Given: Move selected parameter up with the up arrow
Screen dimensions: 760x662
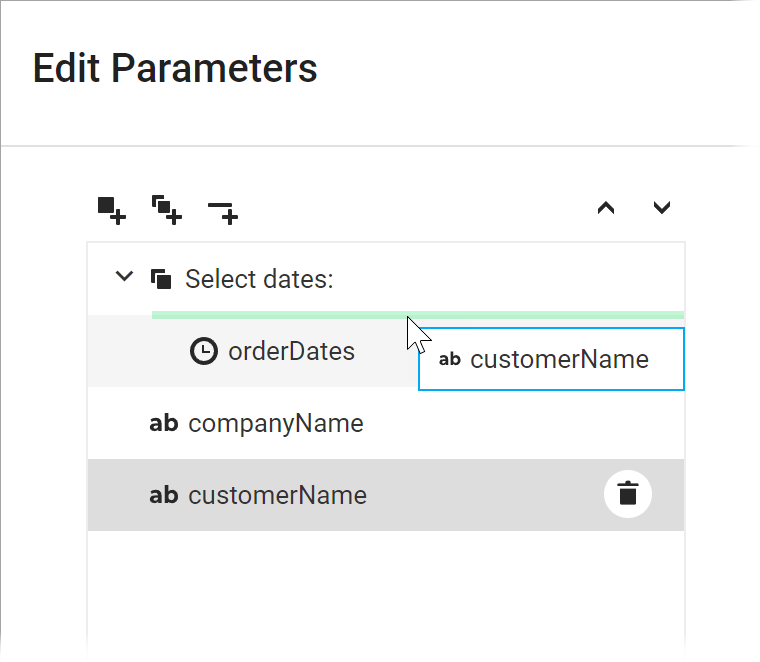Looking at the screenshot, I should click(x=606, y=208).
